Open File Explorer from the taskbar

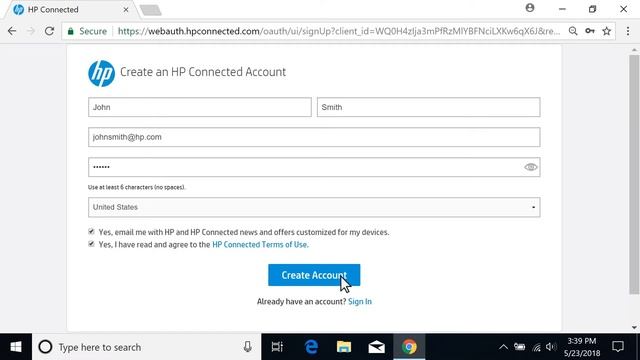pos(344,347)
